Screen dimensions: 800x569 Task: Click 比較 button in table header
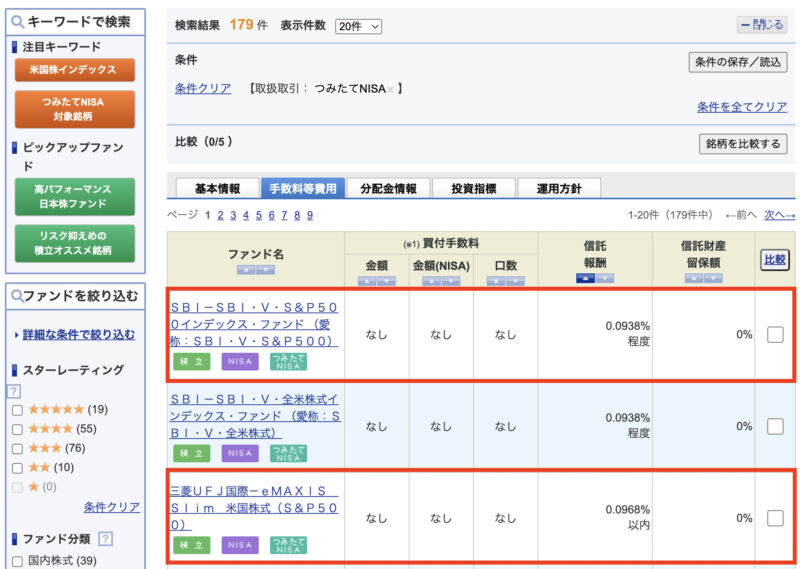(x=774, y=260)
